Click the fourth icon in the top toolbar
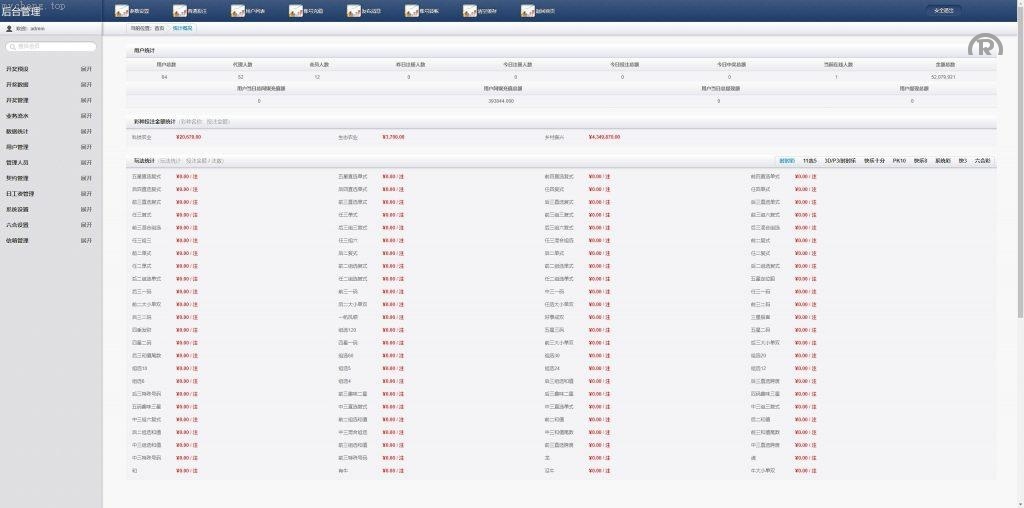This screenshot has height=508, width=1024. point(296,11)
